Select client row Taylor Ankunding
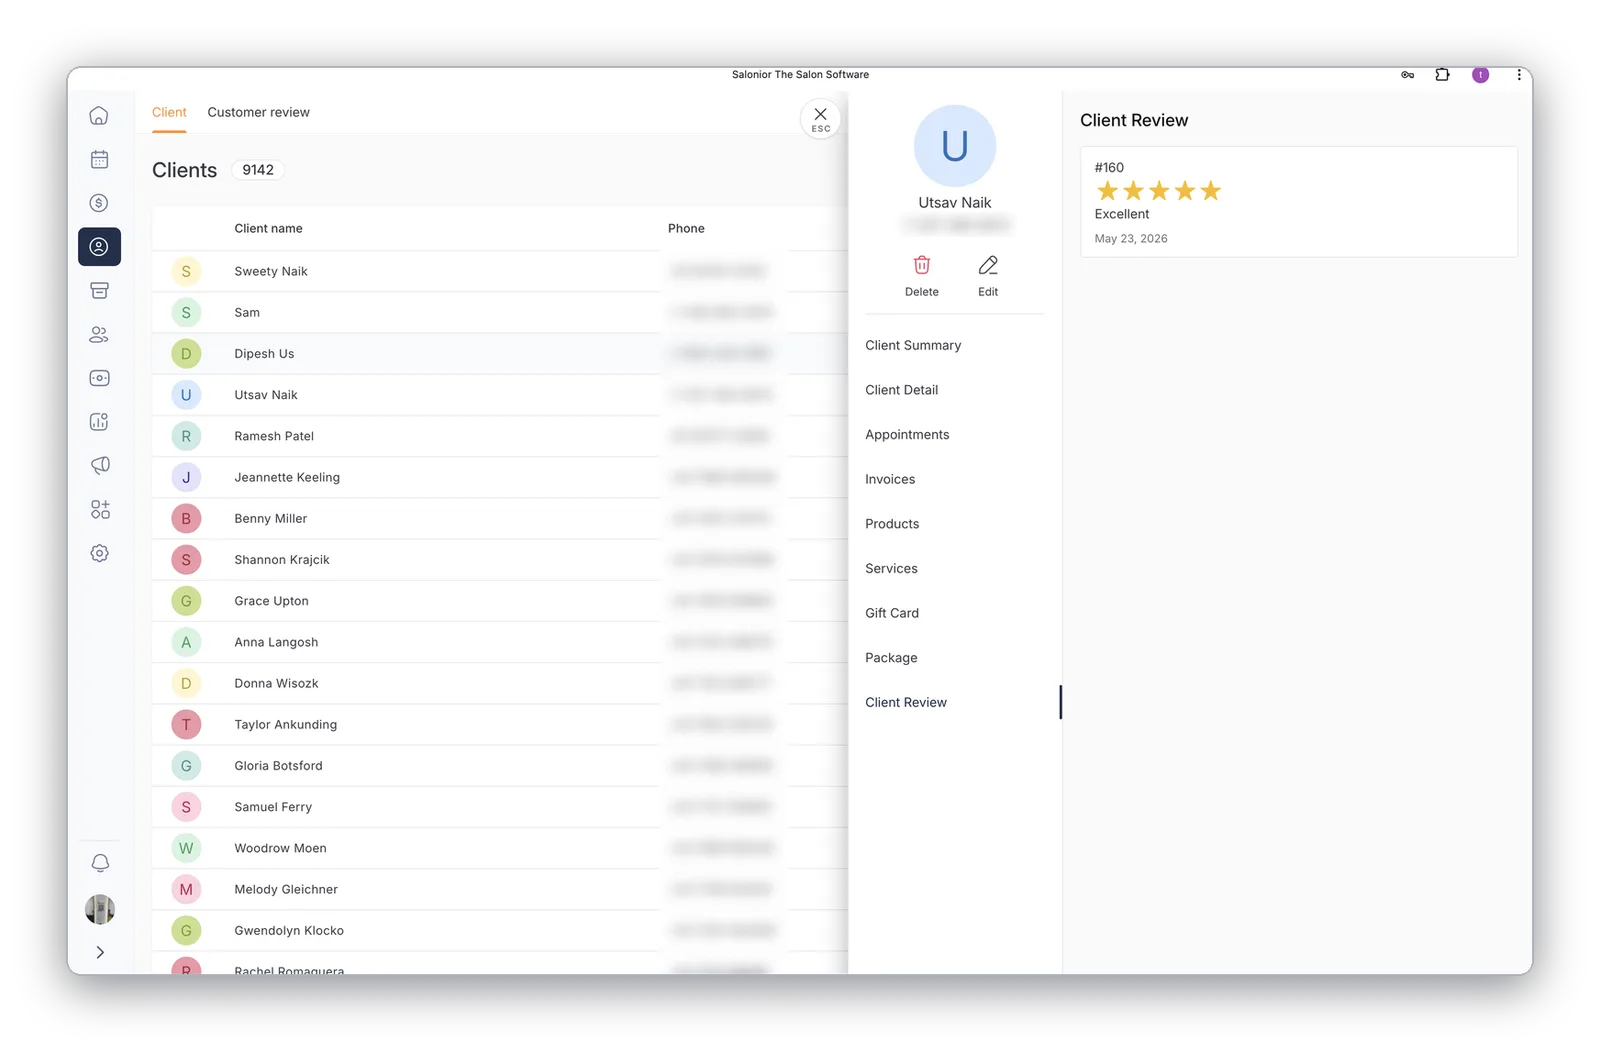The height and width of the screenshot is (1042, 1600). pyautogui.click(x=500, y=724)
